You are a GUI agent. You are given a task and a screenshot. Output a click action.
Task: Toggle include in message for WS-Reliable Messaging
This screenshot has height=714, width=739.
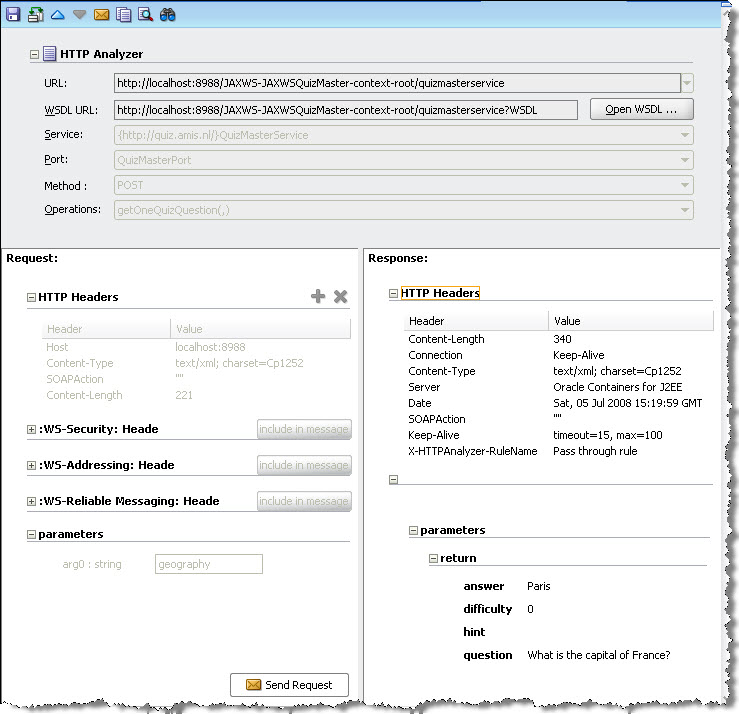coord(304,501)
